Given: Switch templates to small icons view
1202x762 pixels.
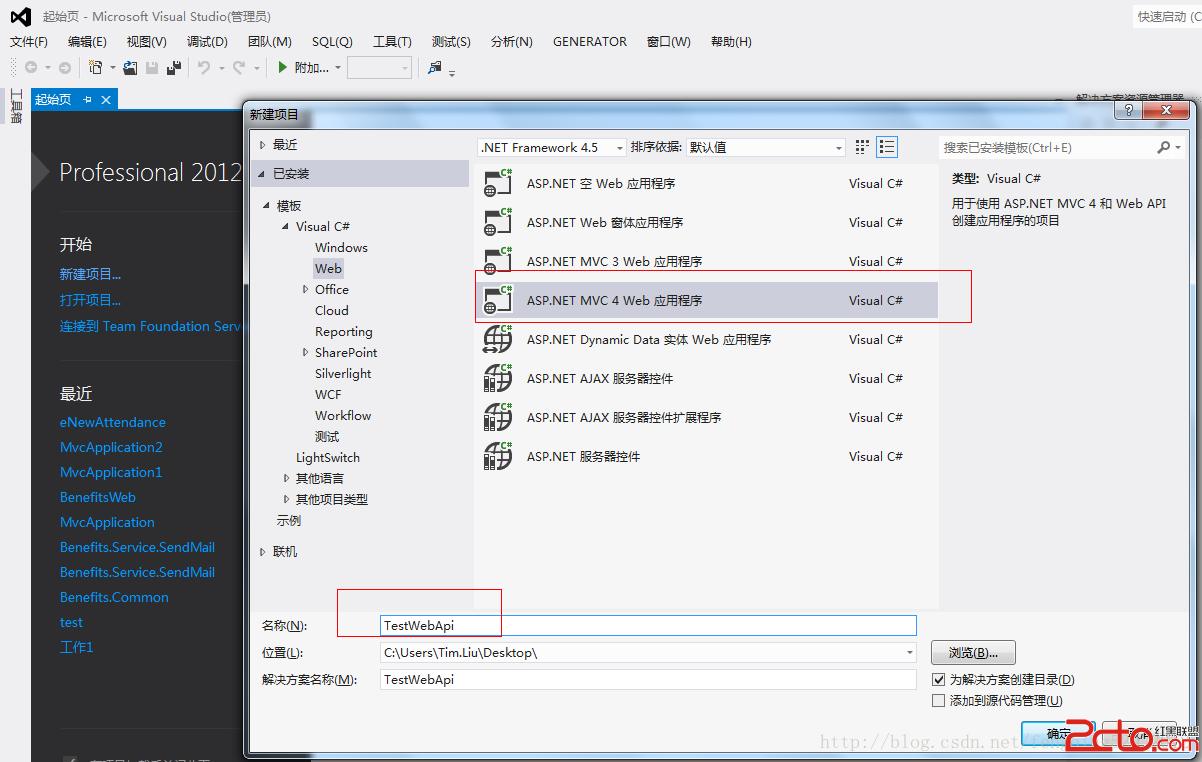Looking at the screenshot, I should click(x=863, y=147).
